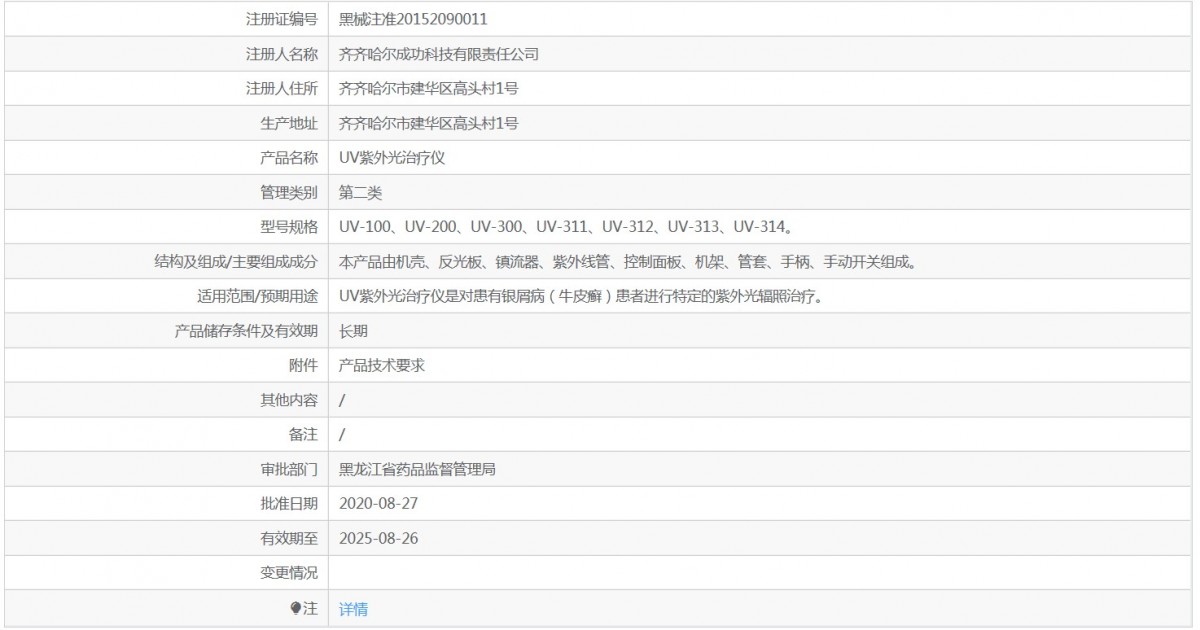
Task: Select attachment value 产品技术要求
Action: tap(382, 366)
